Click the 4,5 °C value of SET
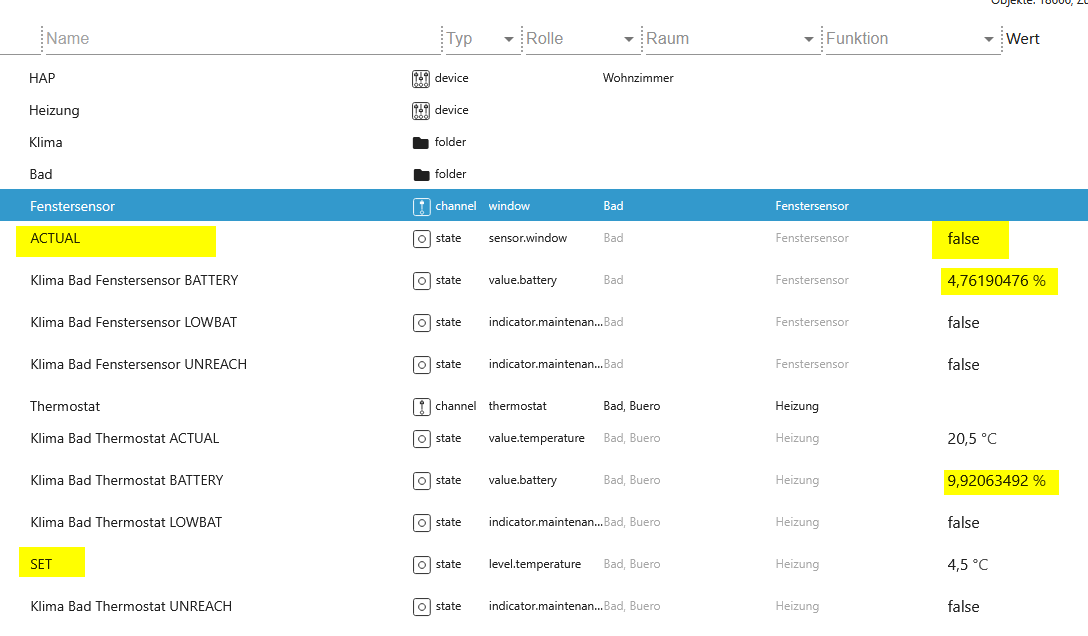 (967, 564)
